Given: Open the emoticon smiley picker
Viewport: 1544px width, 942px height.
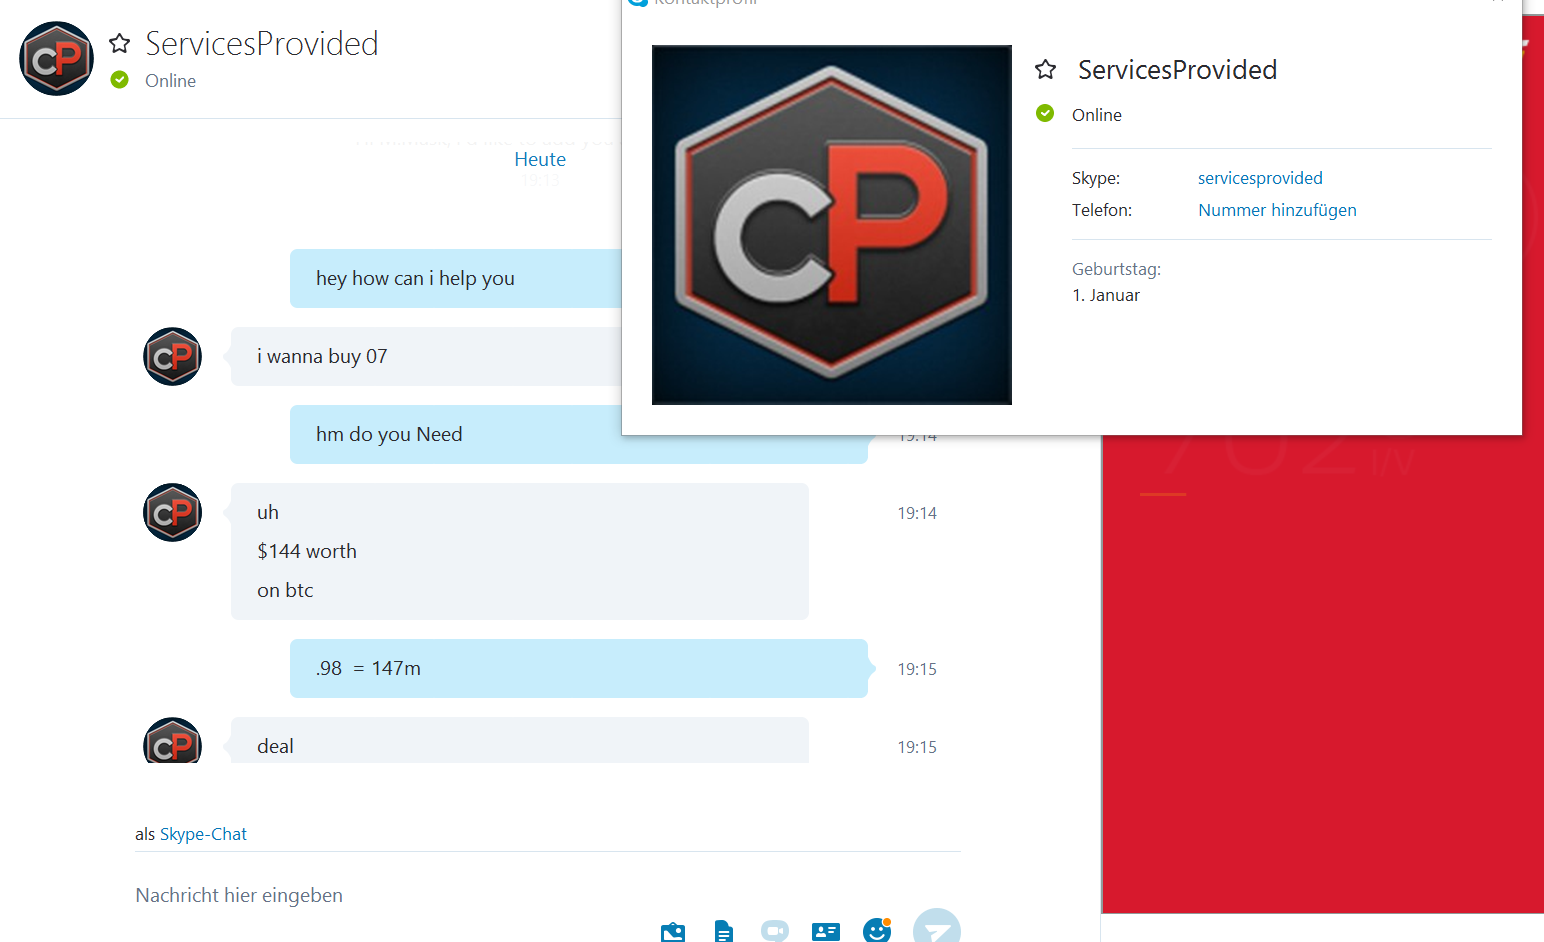Looking at the screenshot, I should pos(877,929).
